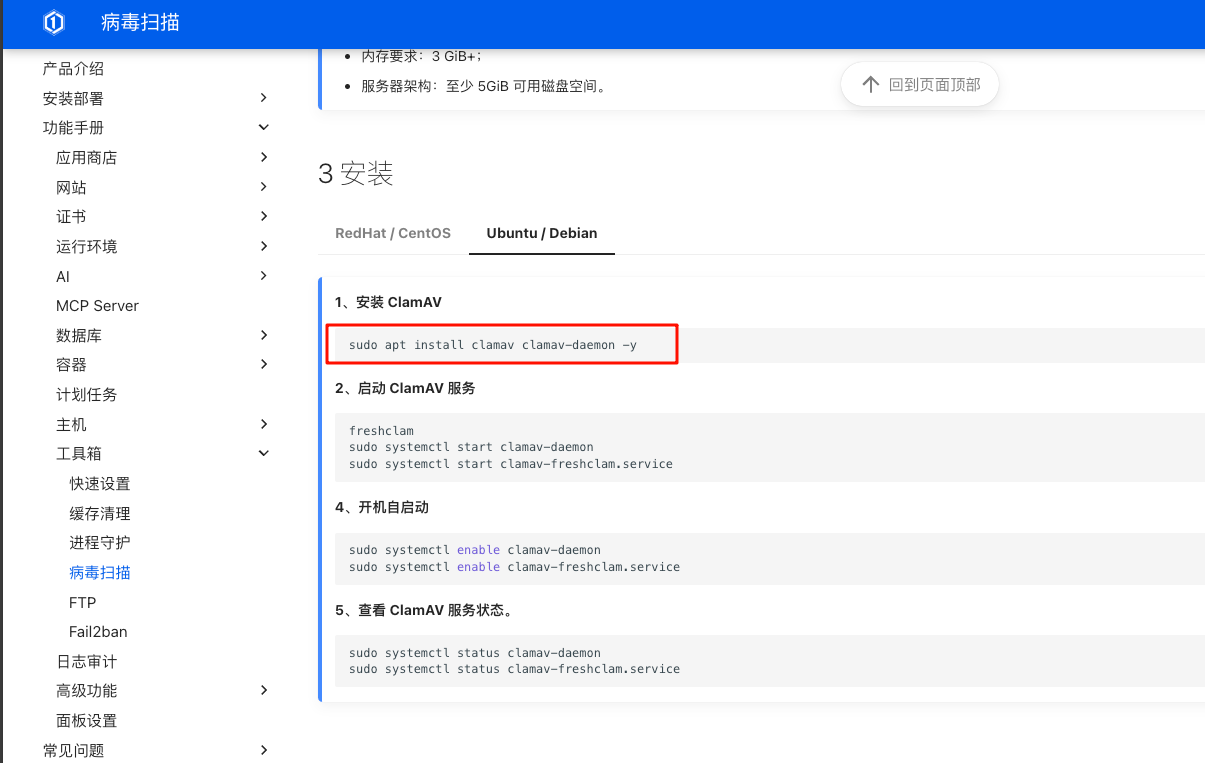This screenshot has width=1205, height=763.
Task: Expand the 容器 chevron
Action: tap(263, 364)
